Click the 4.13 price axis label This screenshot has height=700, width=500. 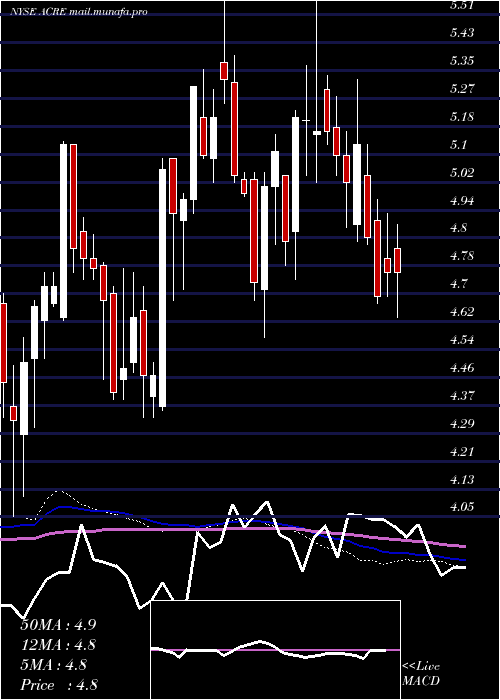pos(462,479)
